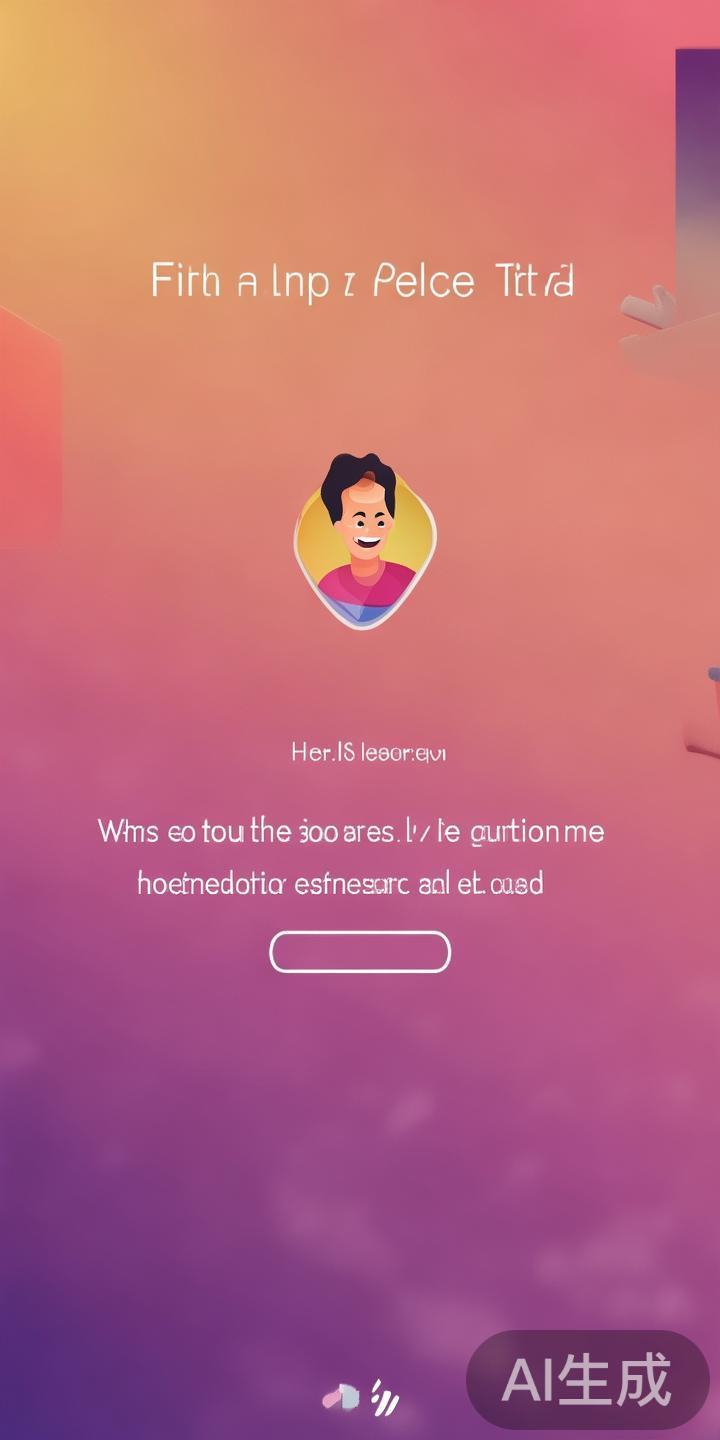Click the 'Her.IS lesor:qvı' subtitle text
The height and width of the screenshot is (1440, 720).
point(368,752)
